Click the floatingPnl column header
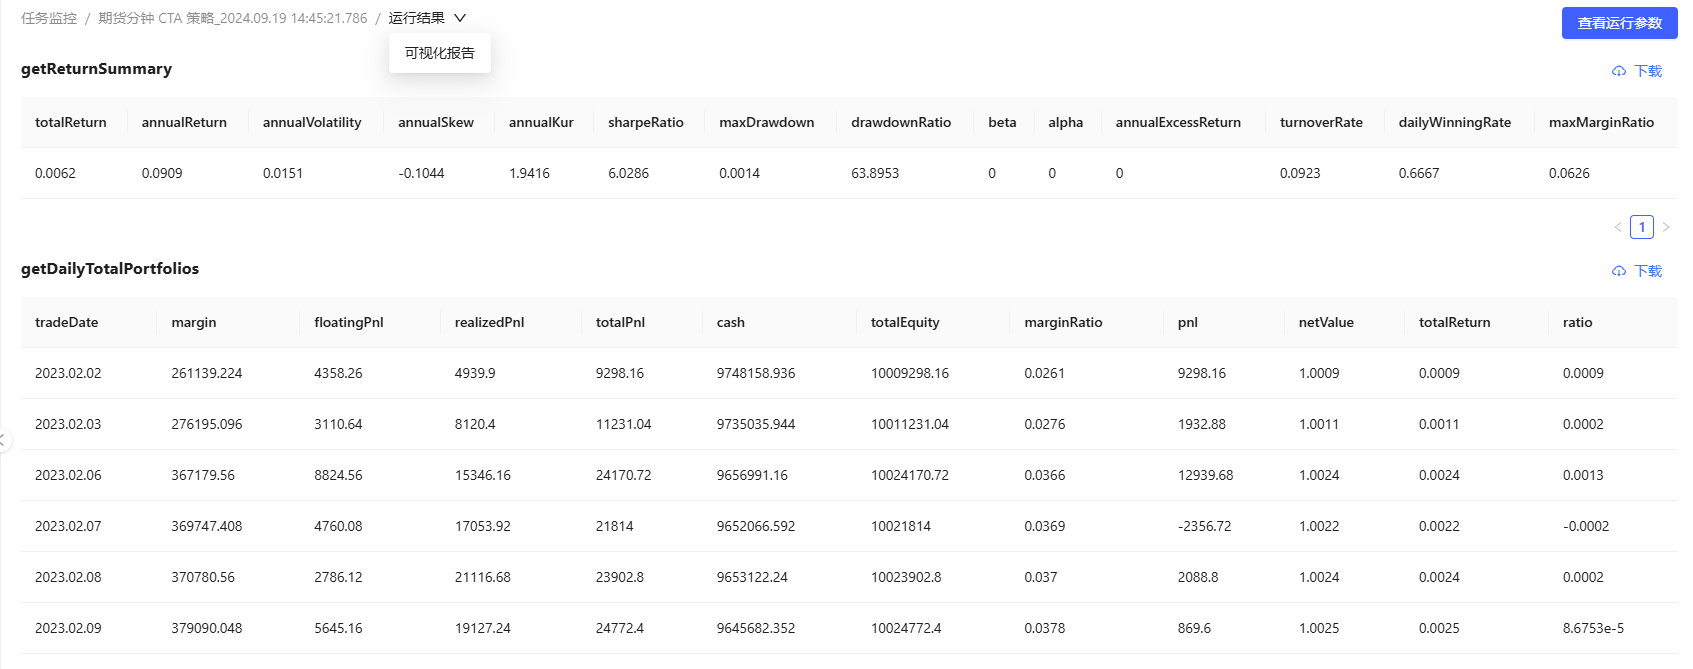Image resolution: width=1693 pixels, height=669 pixels. click(349, 322)
